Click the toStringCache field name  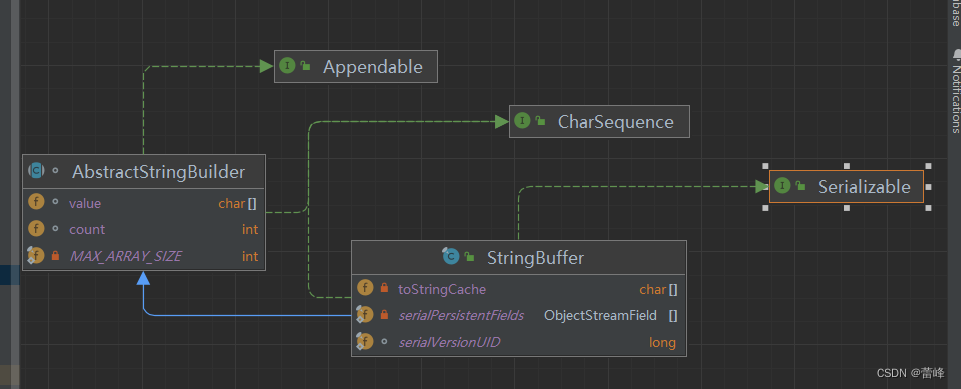point(441,289)
